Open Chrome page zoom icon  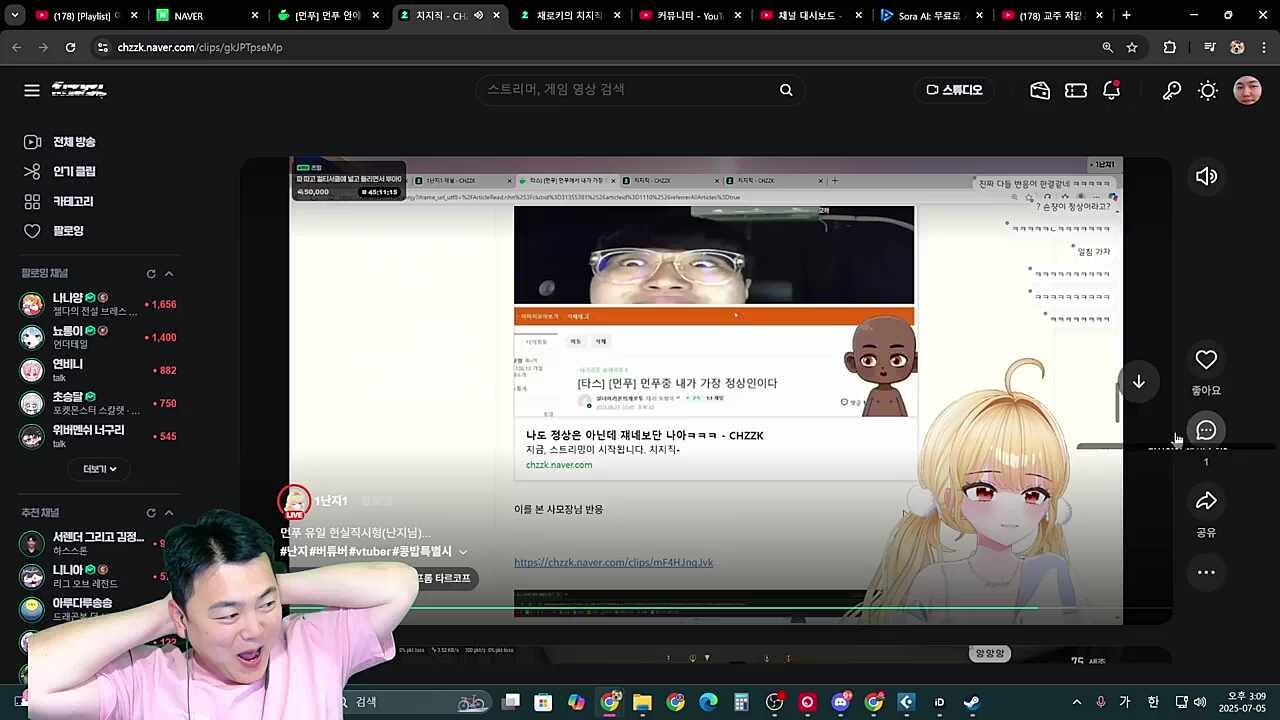pyautogui.click(x=1107, y=47)
